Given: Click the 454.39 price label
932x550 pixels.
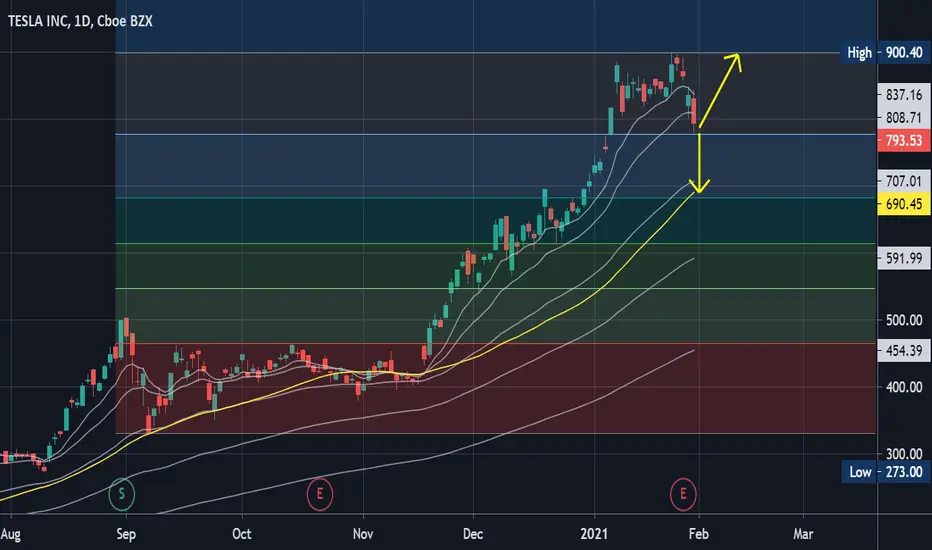Looking at the screenshot, I should [x=904, y=351].
